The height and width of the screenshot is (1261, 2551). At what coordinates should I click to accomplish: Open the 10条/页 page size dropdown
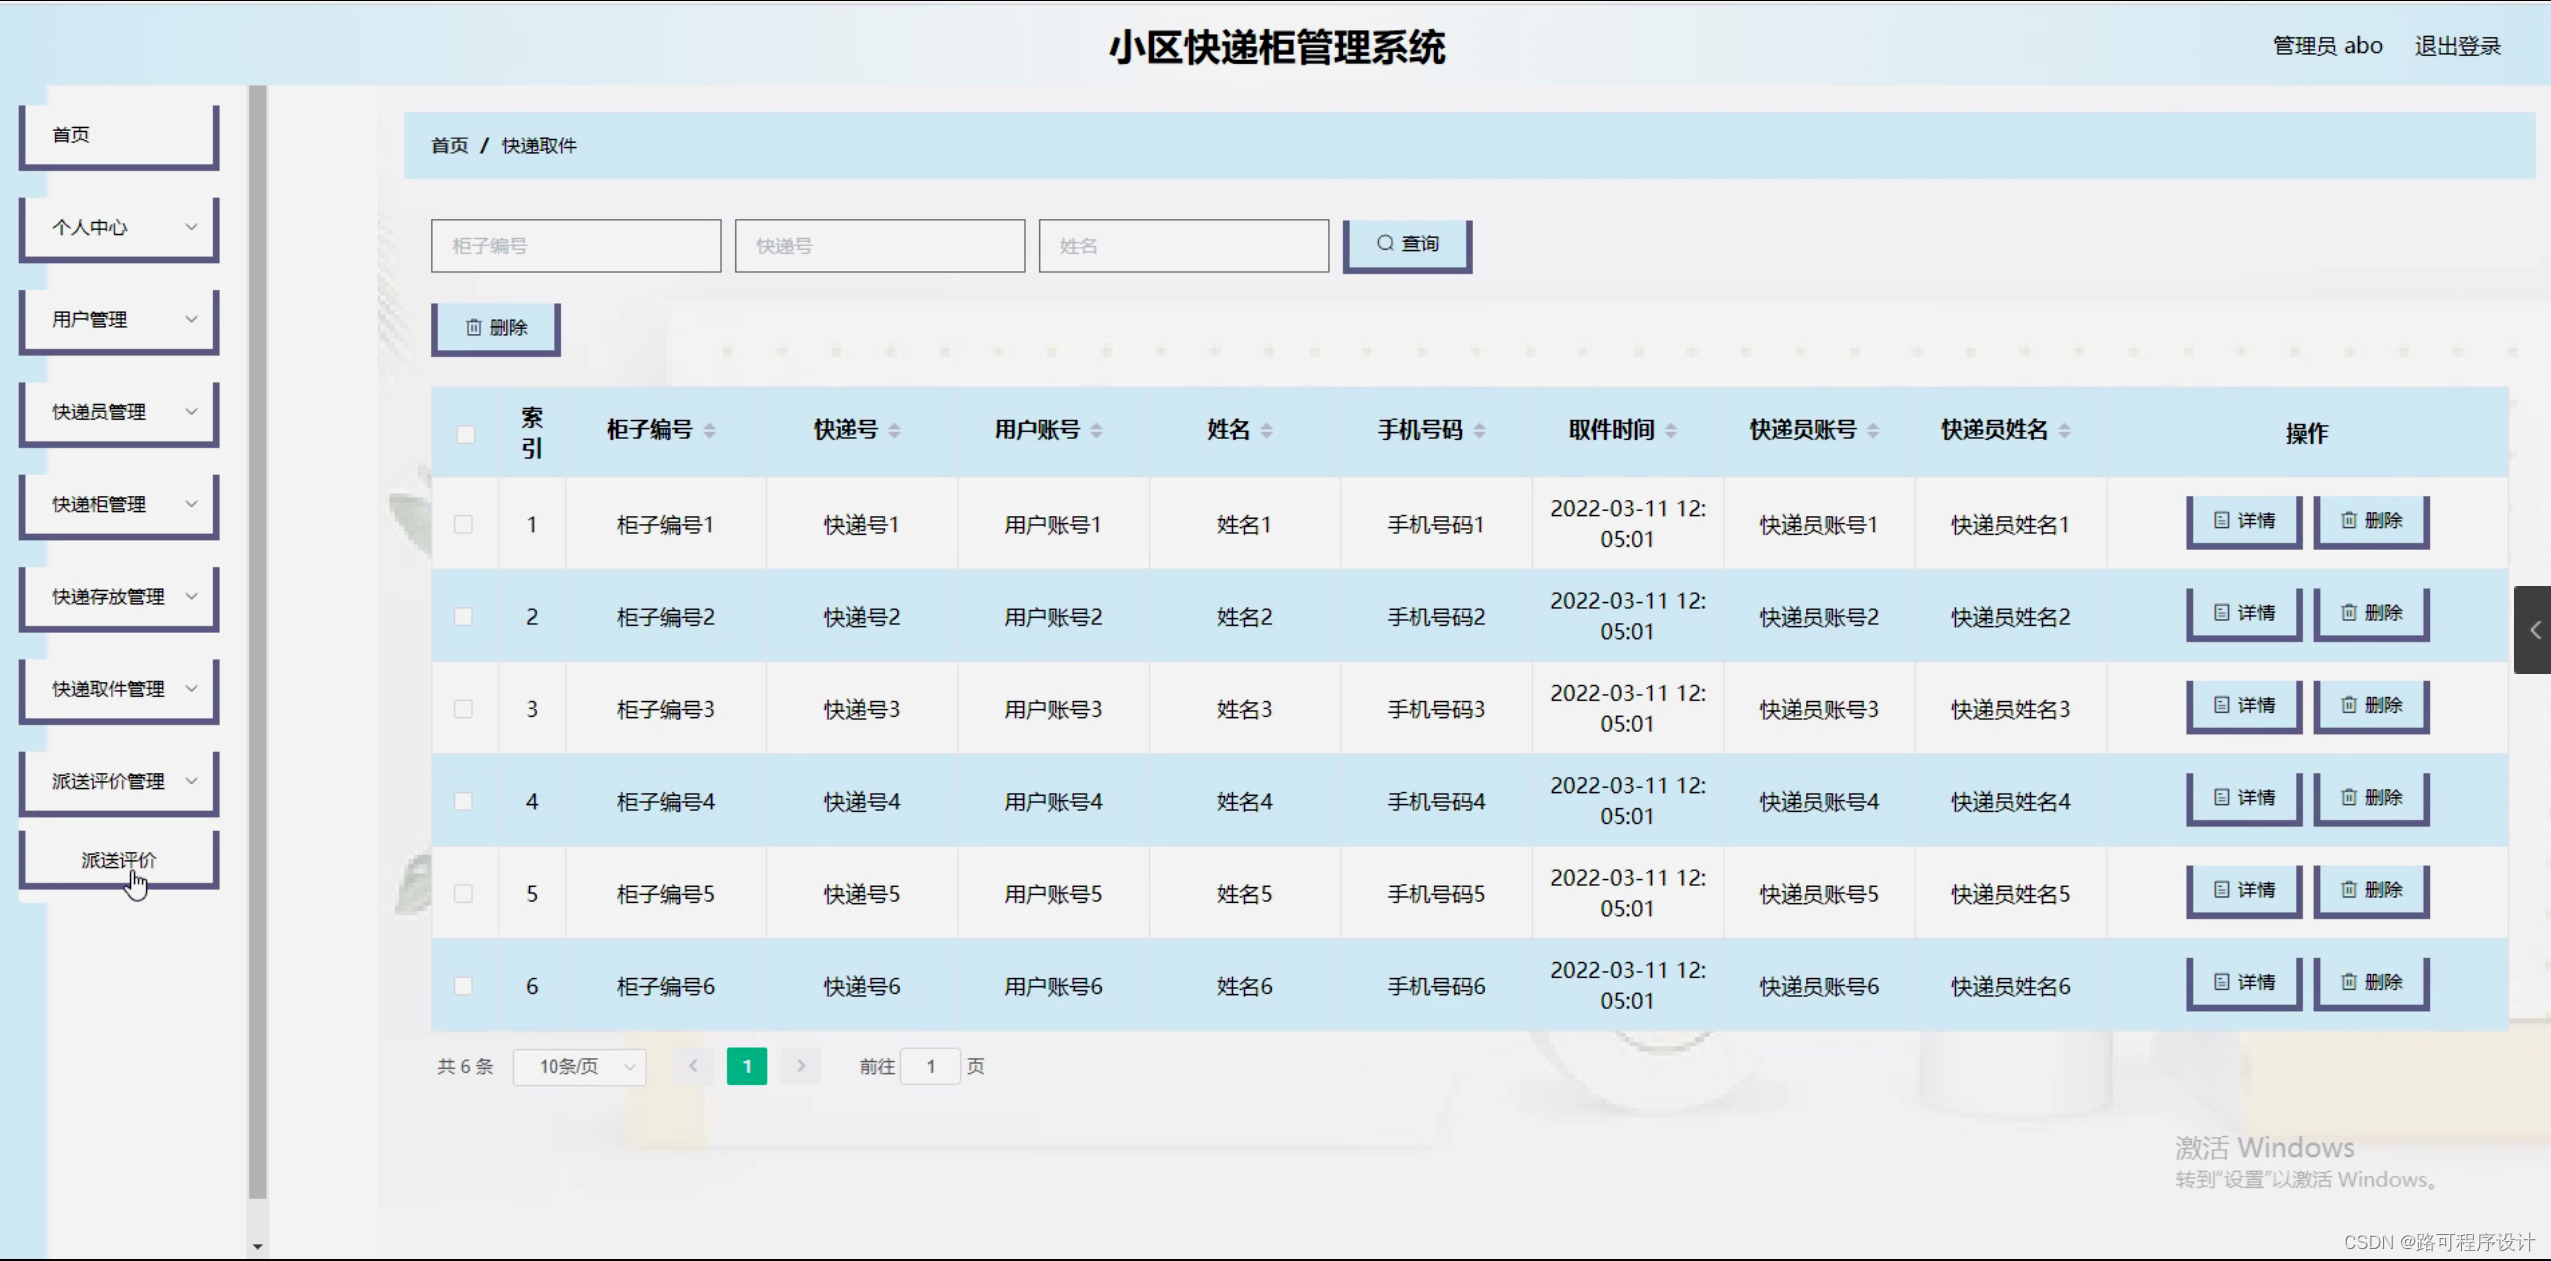click(x=579, y=1066)
